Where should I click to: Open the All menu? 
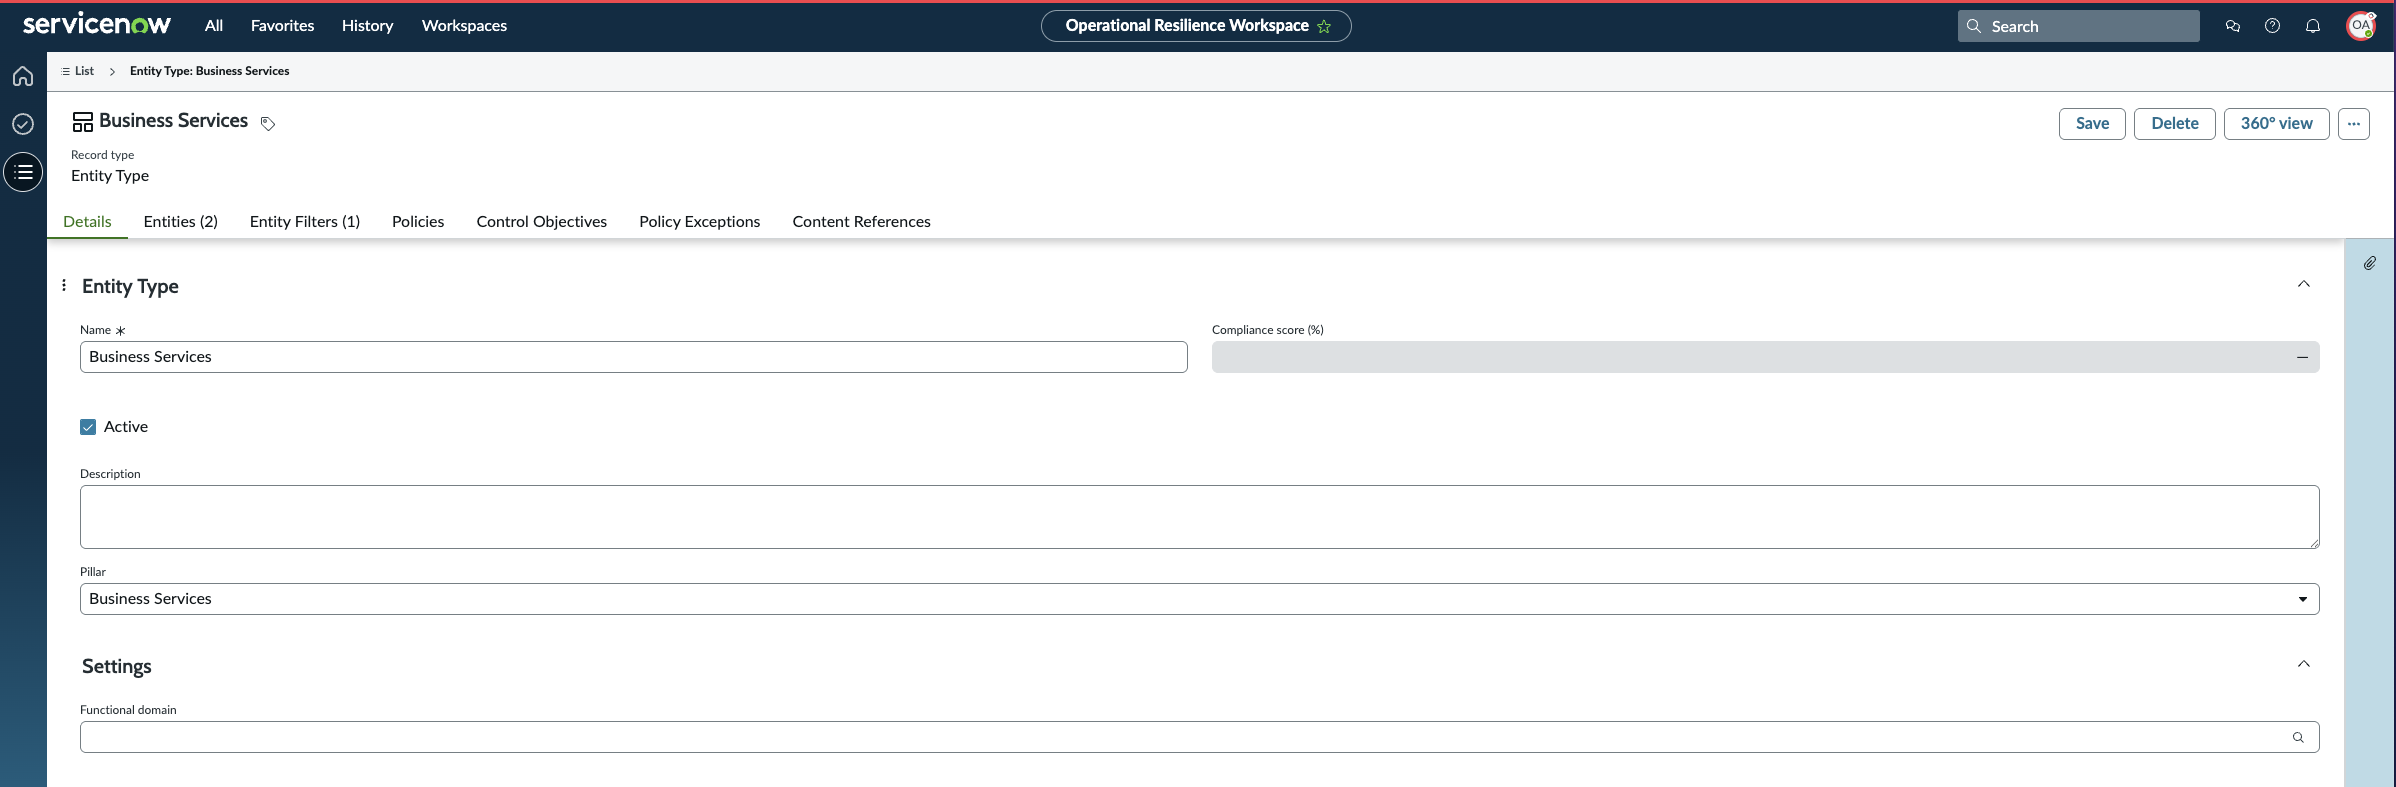[x=214, y=26]
